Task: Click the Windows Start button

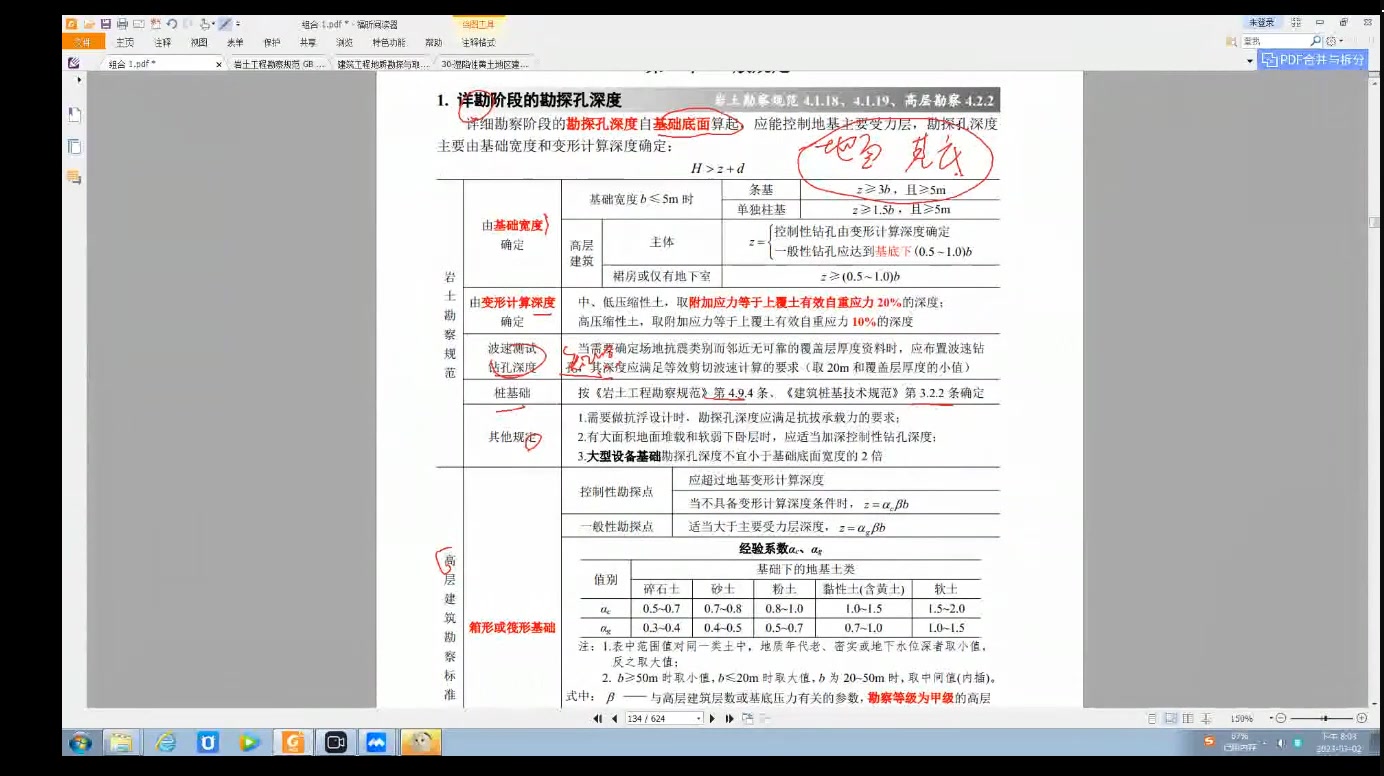Action: pyautogui.click(x=80, y=742)
